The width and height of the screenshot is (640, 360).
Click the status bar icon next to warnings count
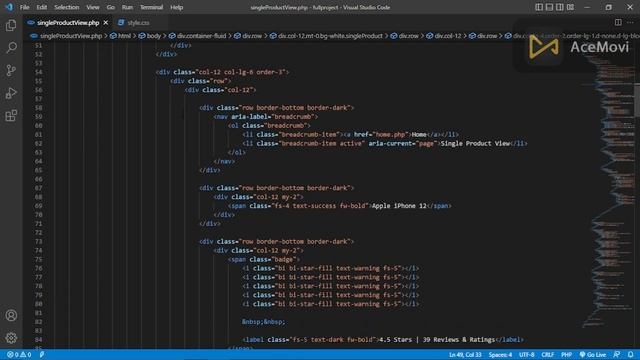click(42, 354)
